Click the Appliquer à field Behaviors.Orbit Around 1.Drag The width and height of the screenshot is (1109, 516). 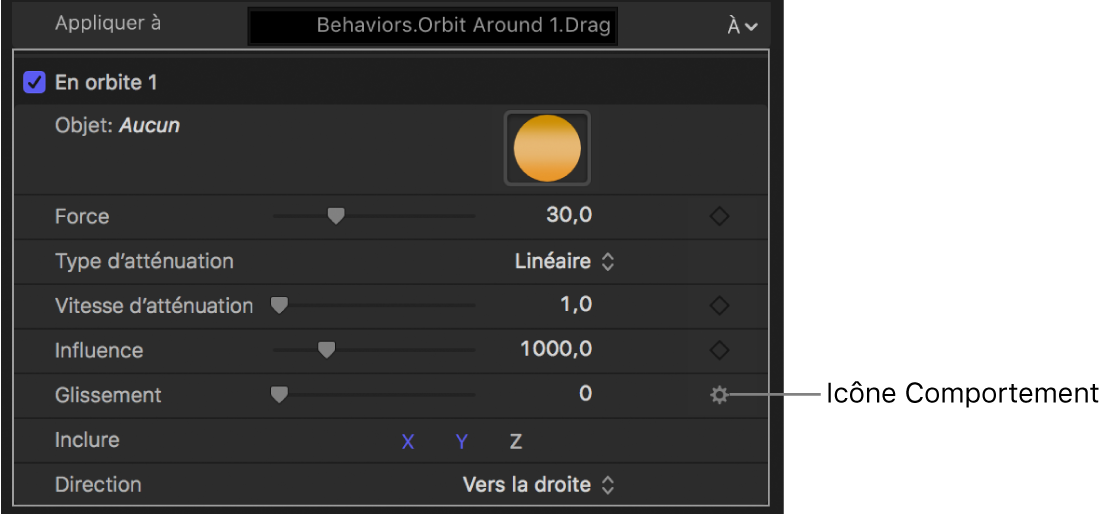coord(433,26)
